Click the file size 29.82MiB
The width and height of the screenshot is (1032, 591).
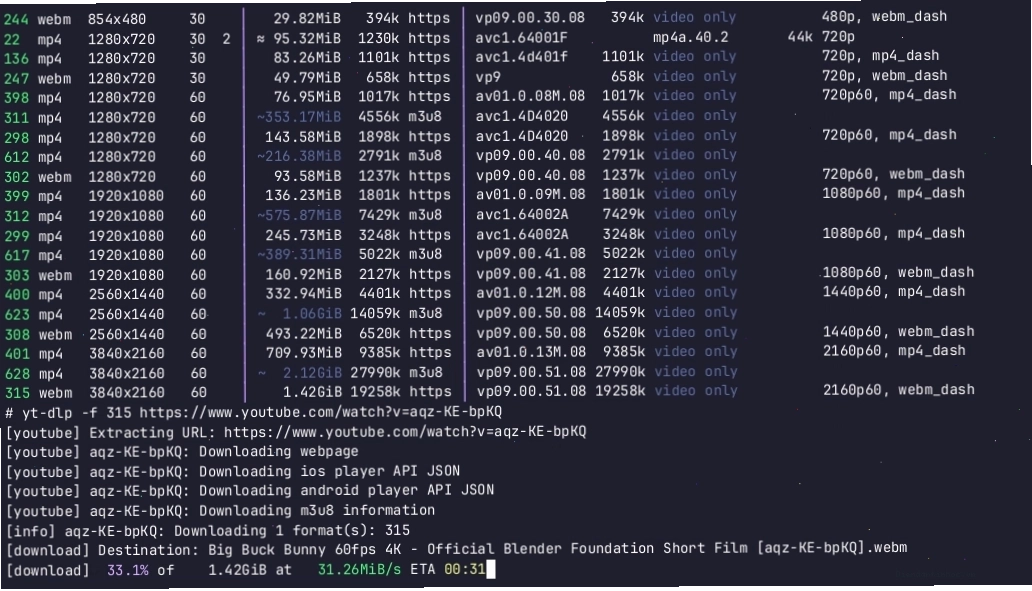[307, 19]
